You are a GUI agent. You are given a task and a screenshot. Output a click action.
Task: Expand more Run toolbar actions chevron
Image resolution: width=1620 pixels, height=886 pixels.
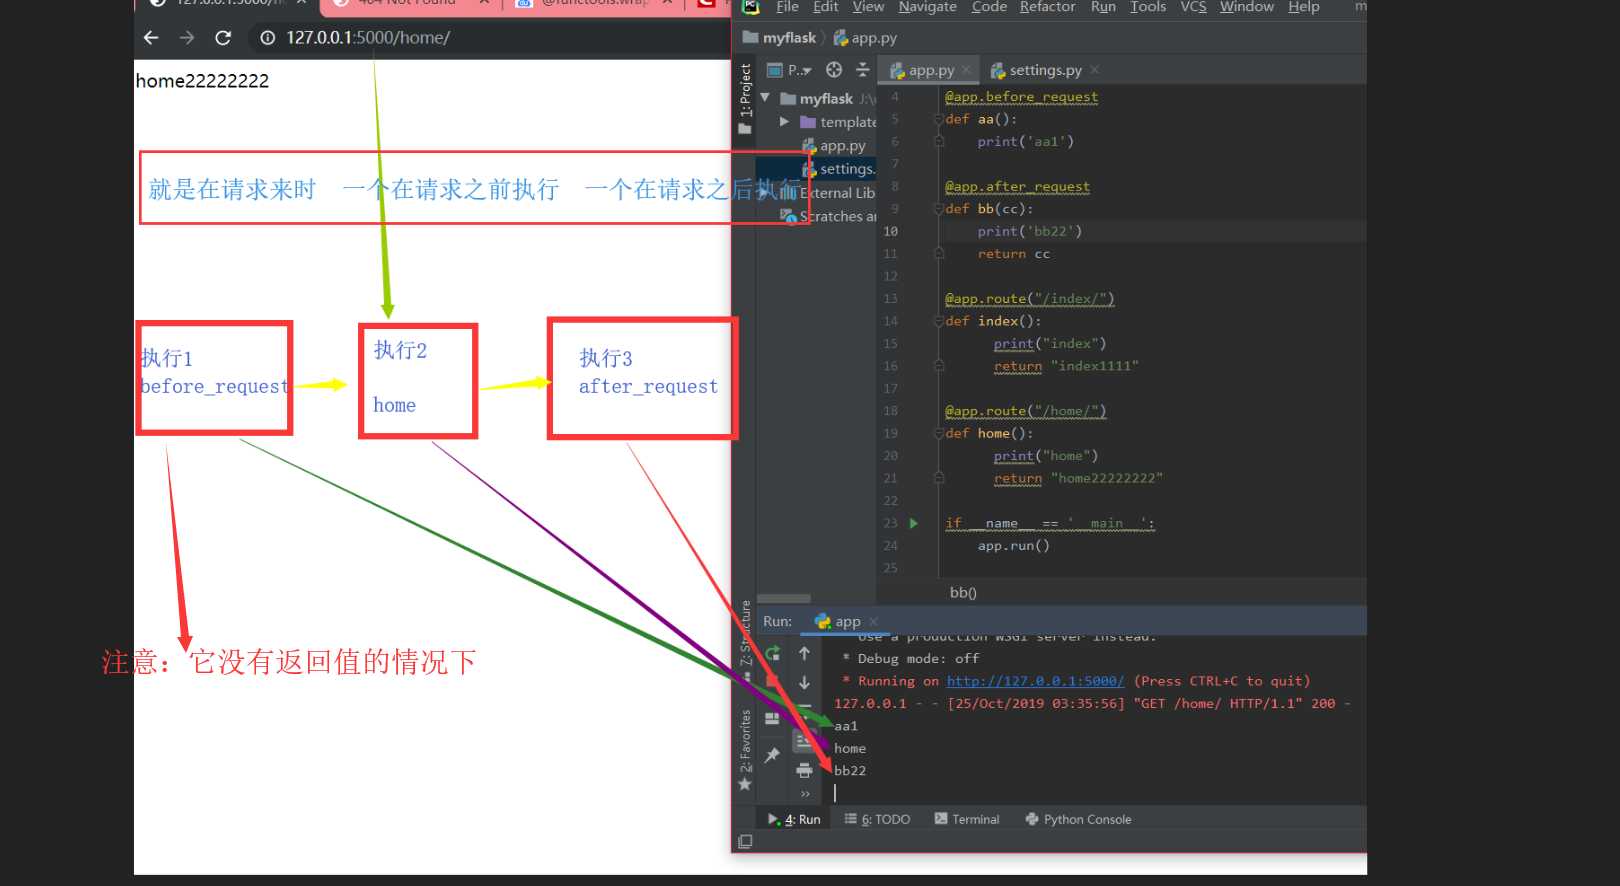pos(805,794)
